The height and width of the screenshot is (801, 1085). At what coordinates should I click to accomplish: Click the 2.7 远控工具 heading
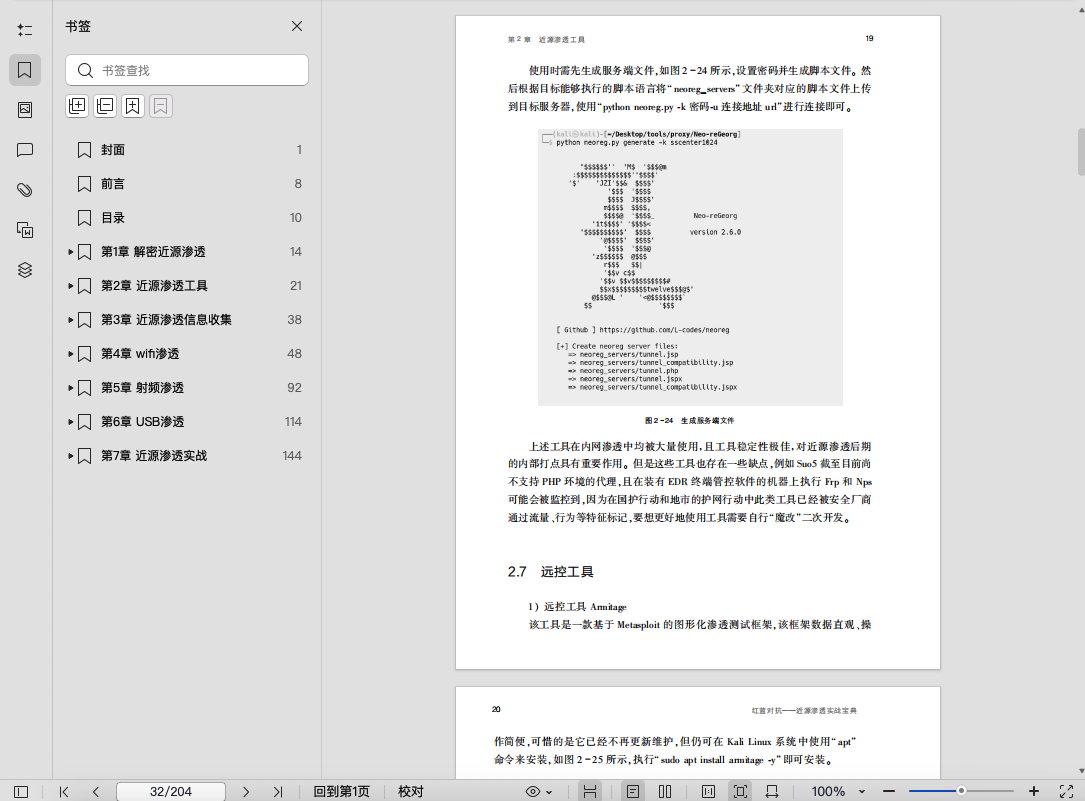550,572
